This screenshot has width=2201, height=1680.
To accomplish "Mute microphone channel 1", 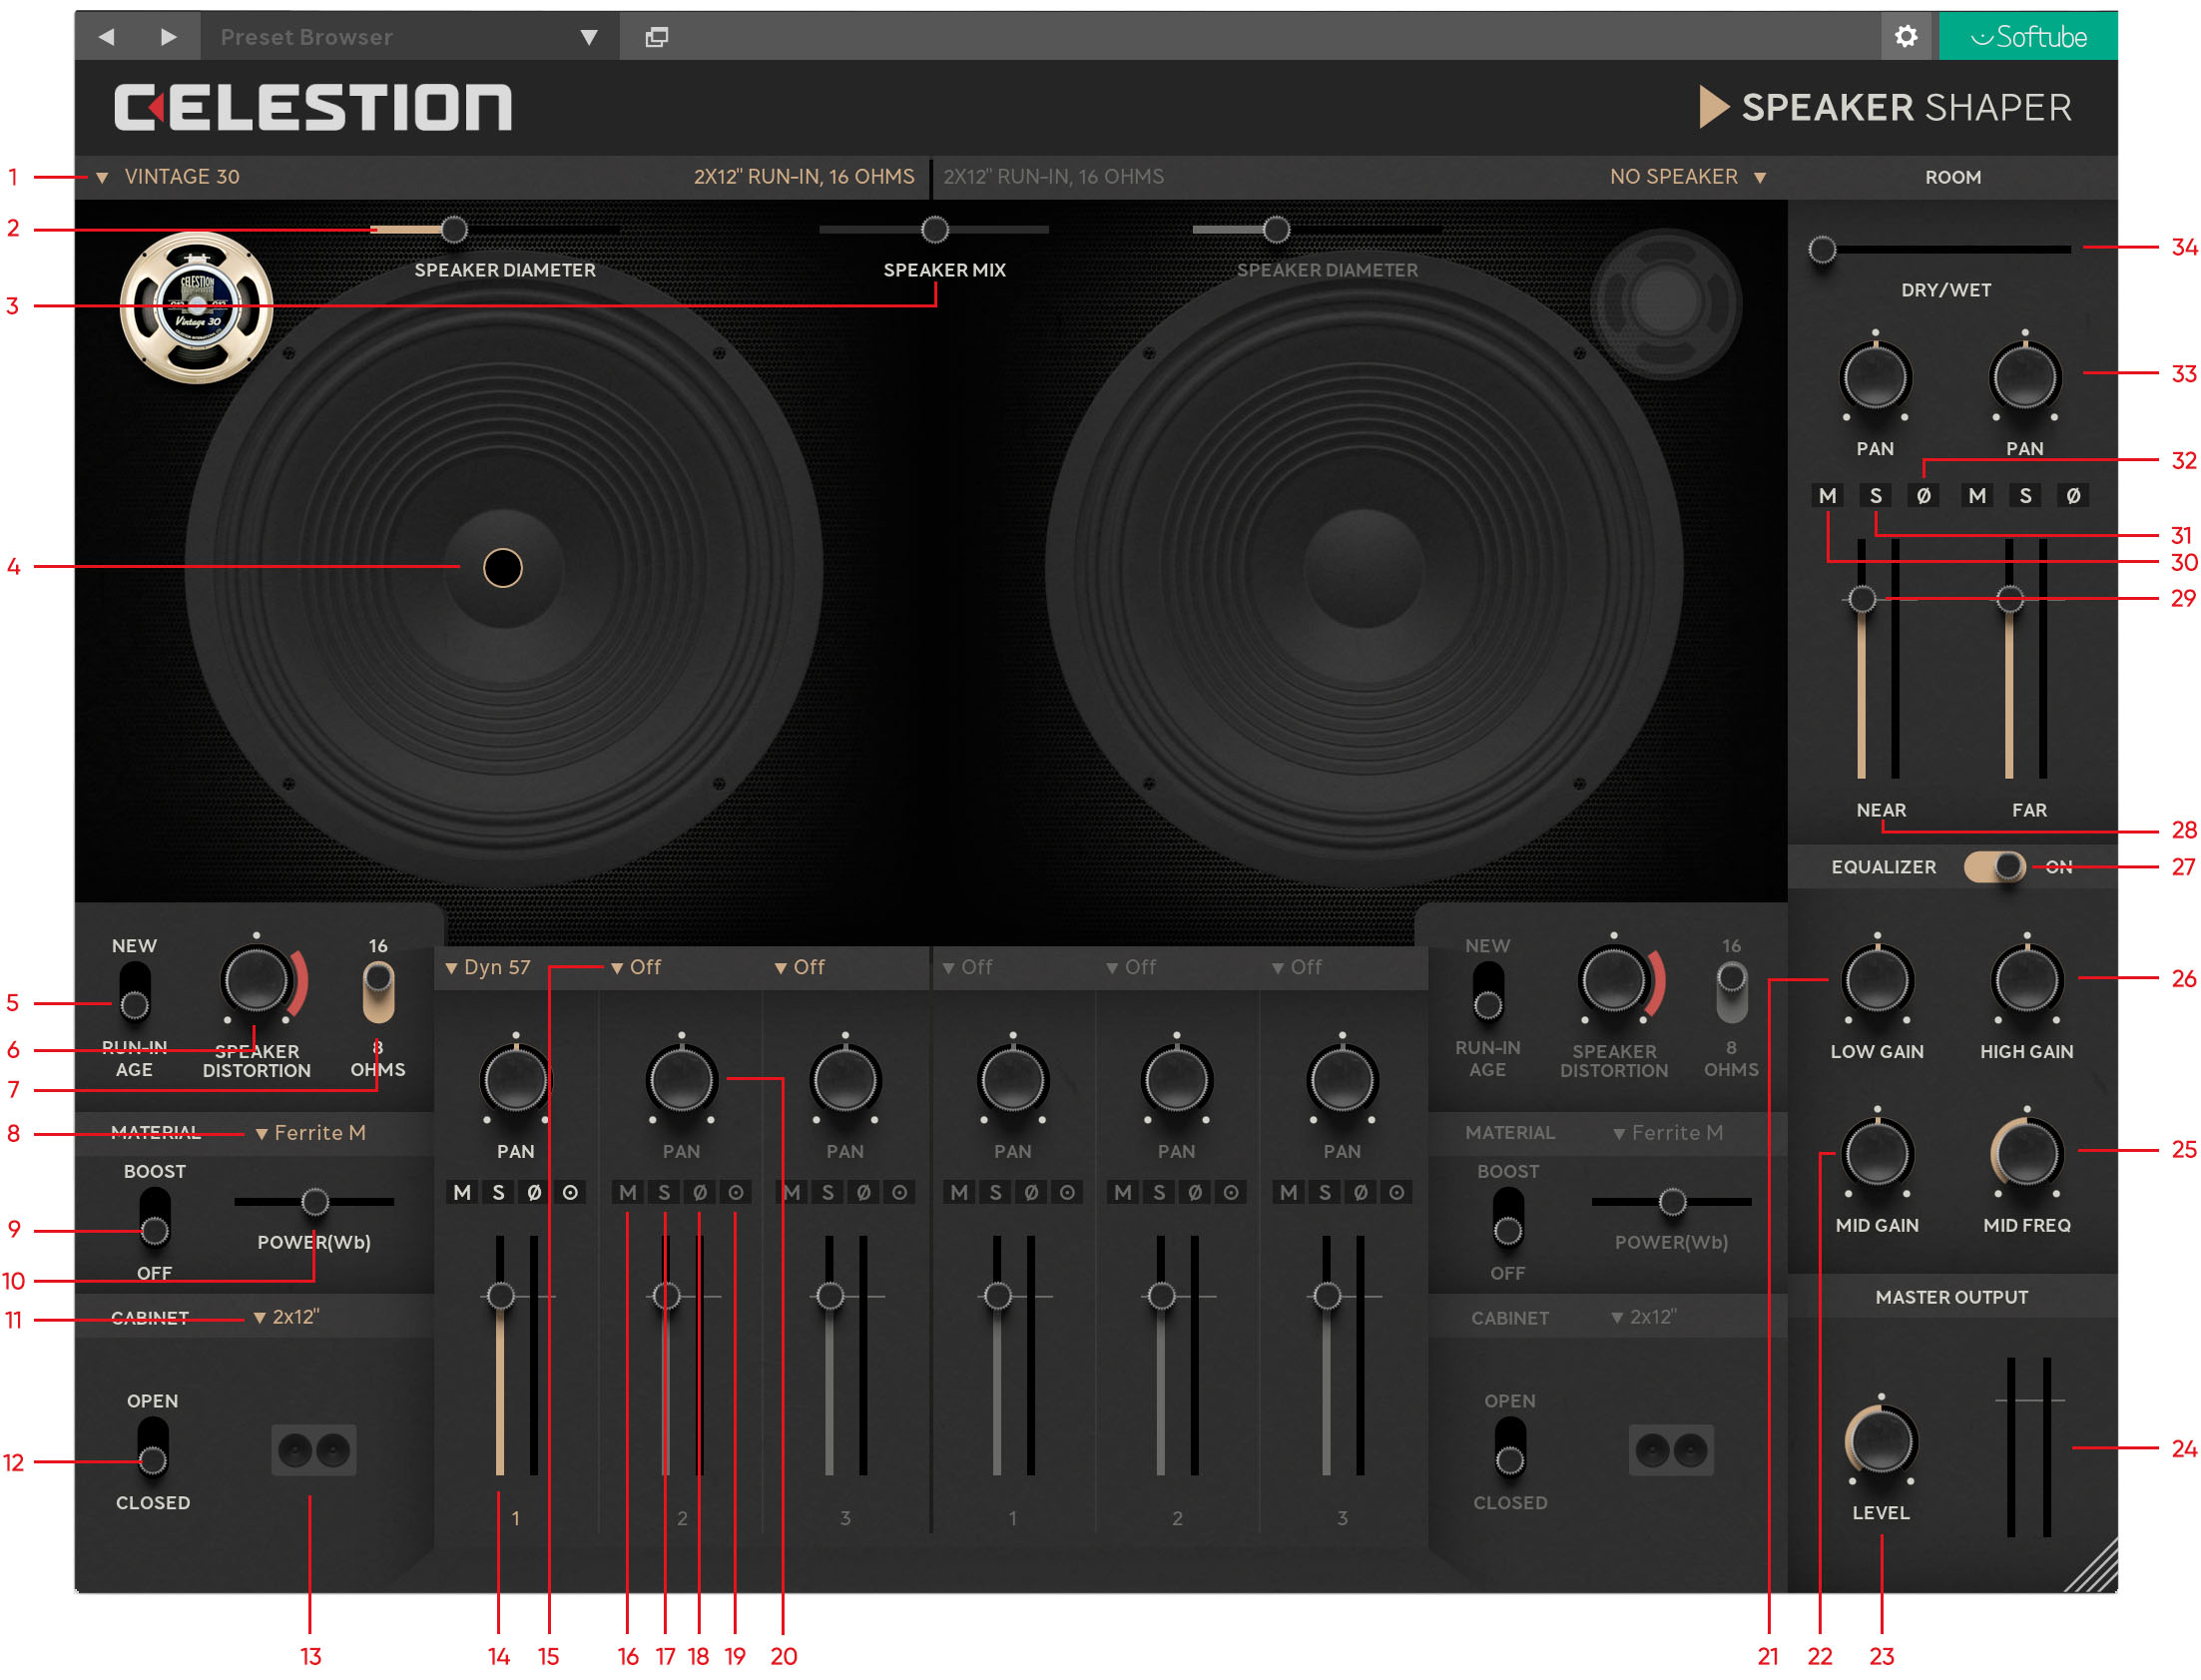I will (x=461, y=1192).
